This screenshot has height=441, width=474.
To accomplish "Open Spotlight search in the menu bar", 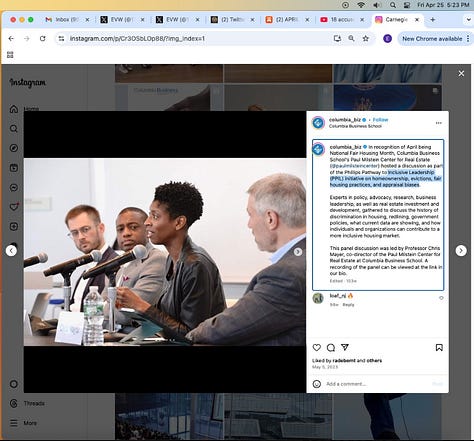I will tap(393, 5).
